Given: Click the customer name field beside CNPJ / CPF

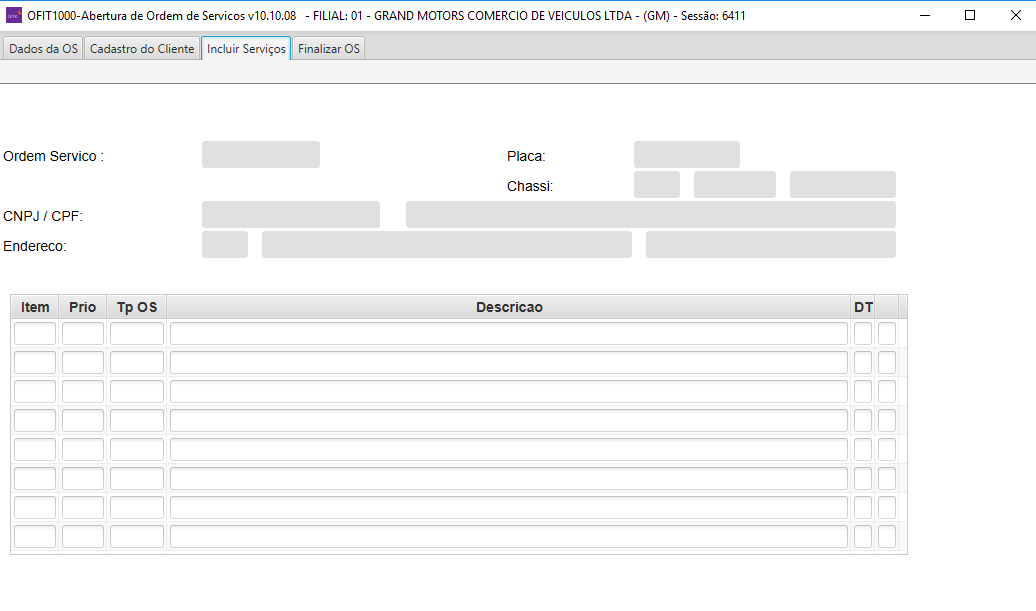Looking at the screenshot, I should click(651, 215).
